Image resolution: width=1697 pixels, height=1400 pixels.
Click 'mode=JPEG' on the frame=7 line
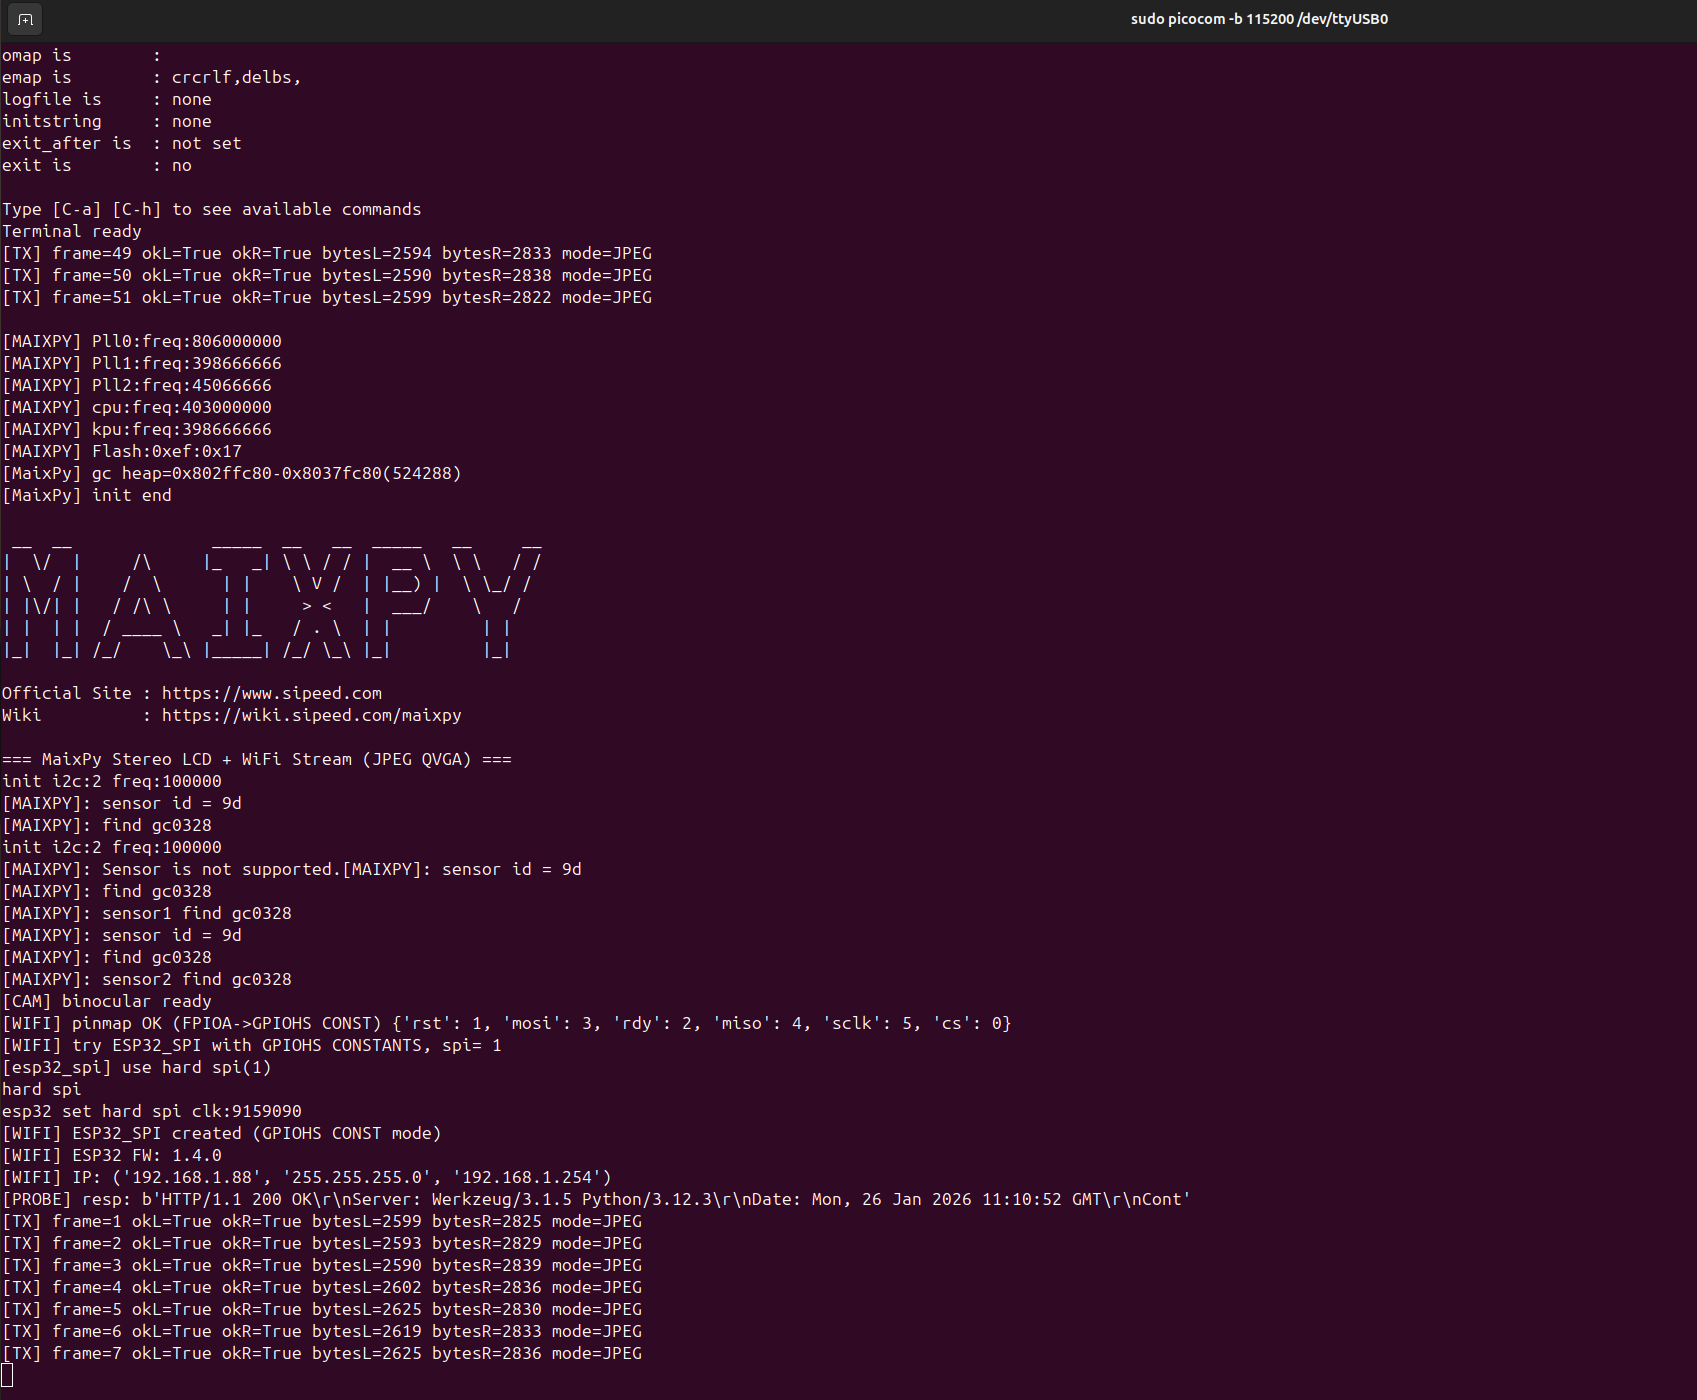pyautogui.click(x=600, y=1353)
